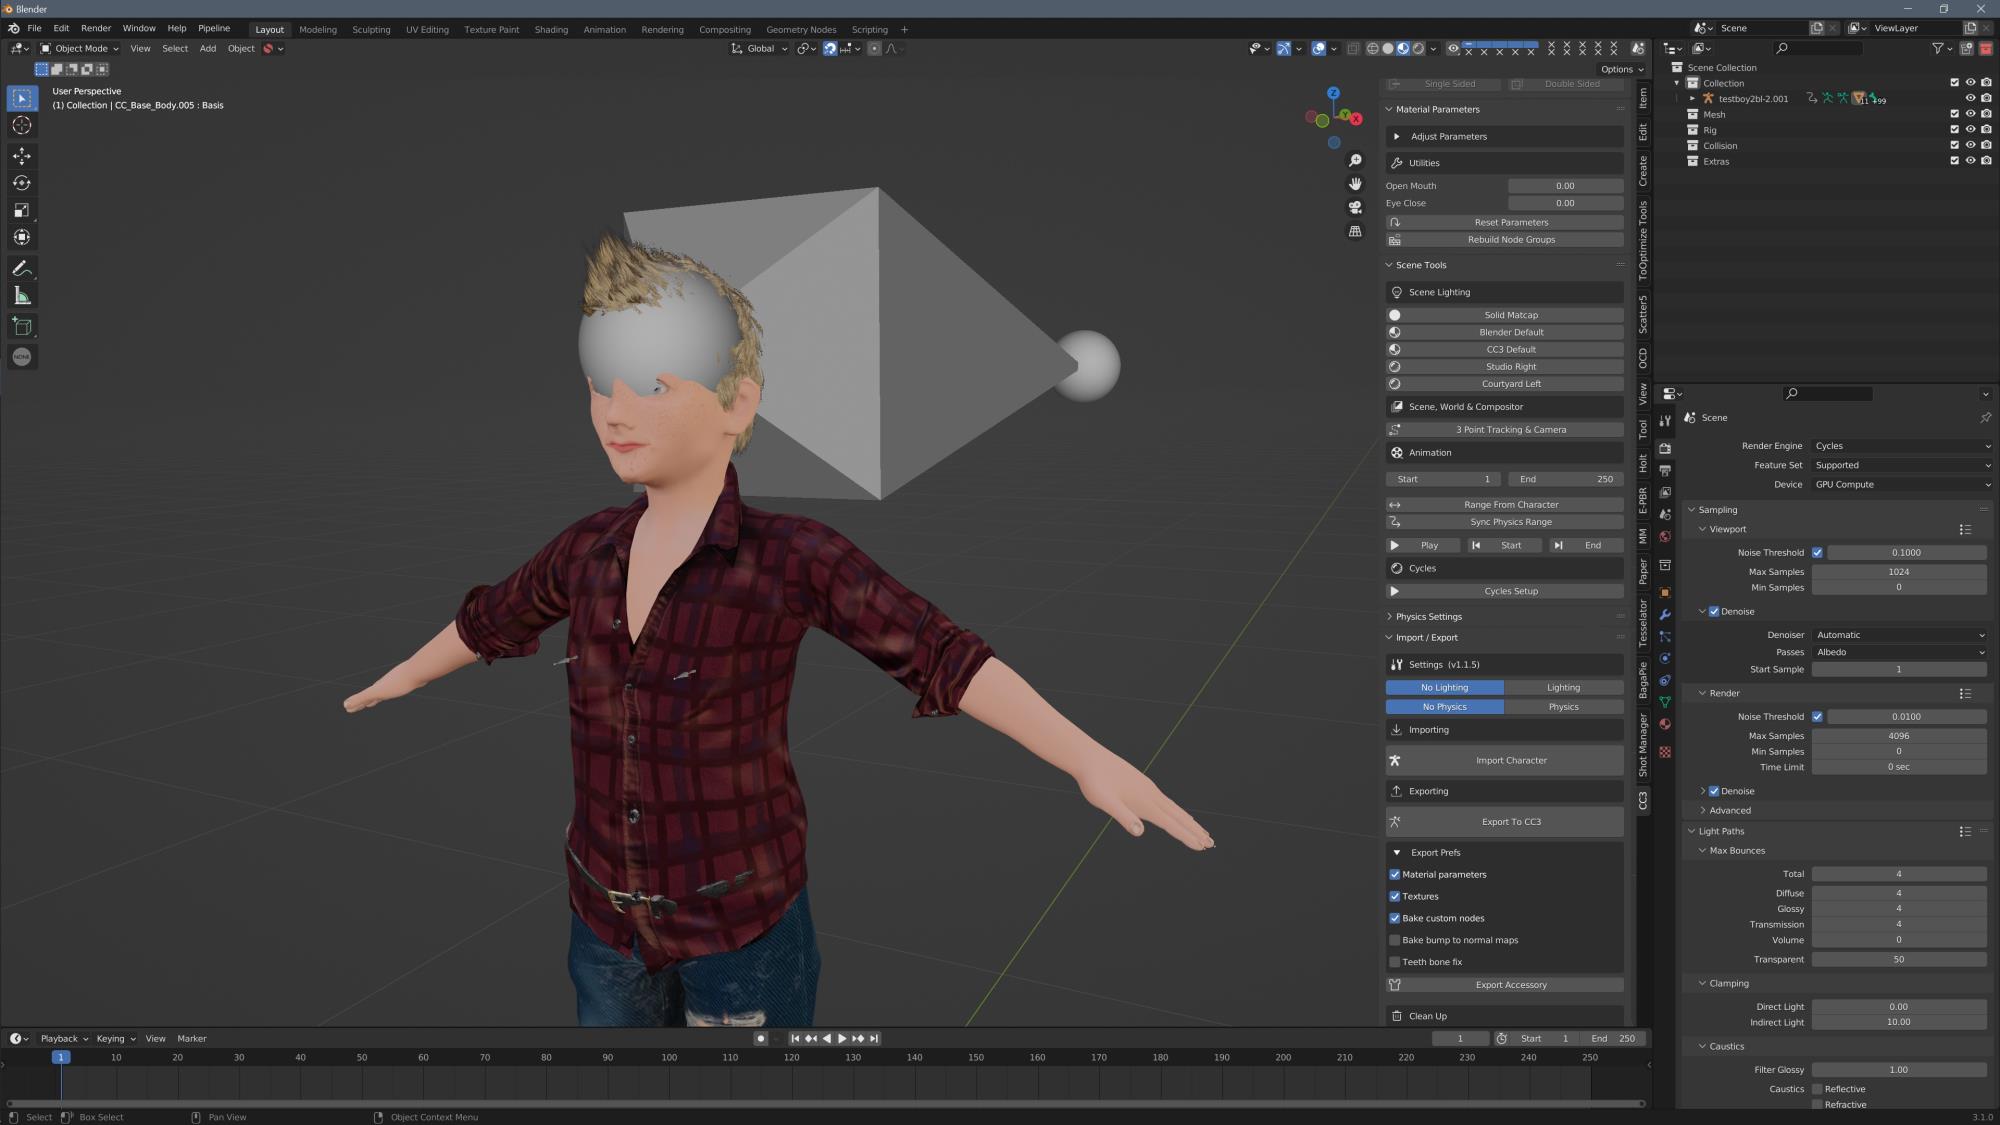Switch to rendered viewport shading
Screen dimensions: 2000x1125
pos(1419,48)
